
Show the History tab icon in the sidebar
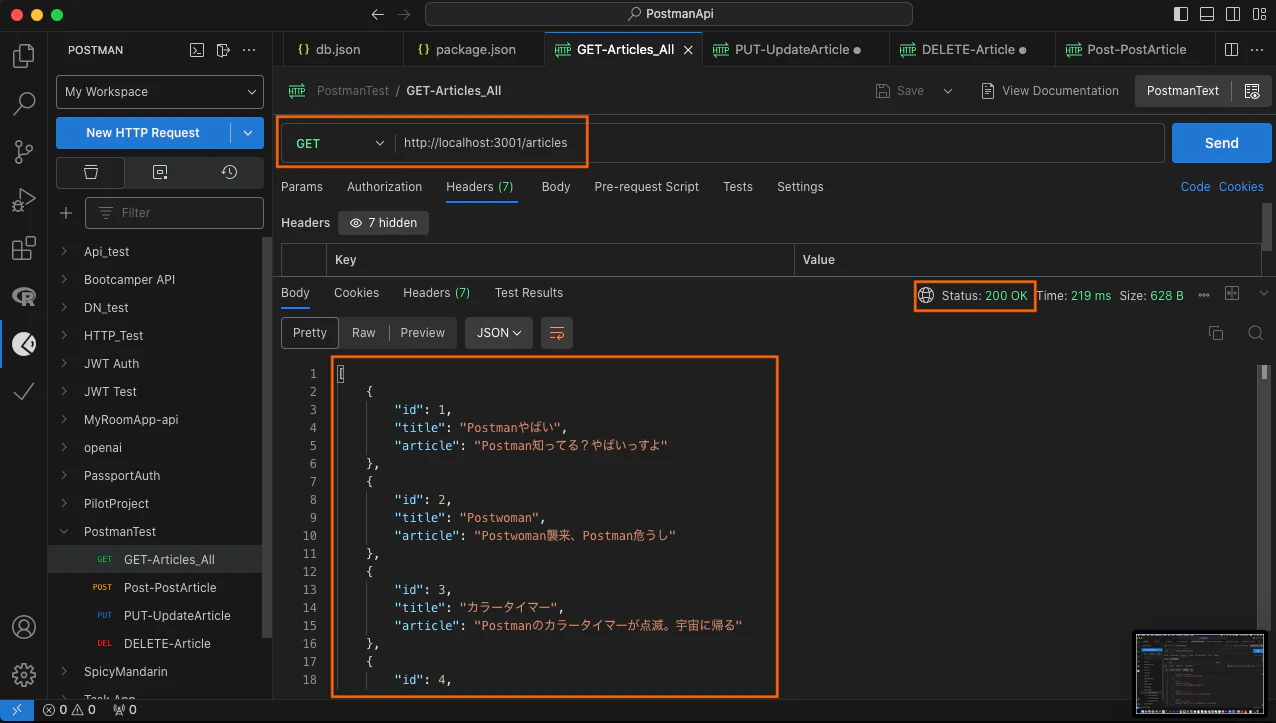[x=229, y=172]
